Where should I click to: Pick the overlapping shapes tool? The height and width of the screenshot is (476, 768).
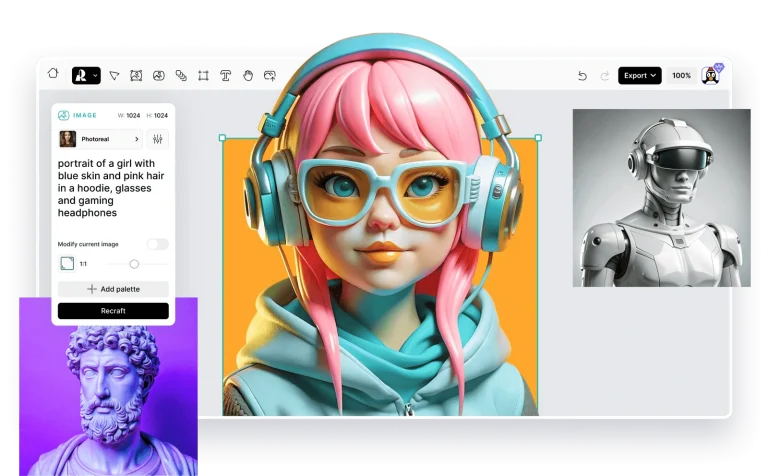point(181,75)
